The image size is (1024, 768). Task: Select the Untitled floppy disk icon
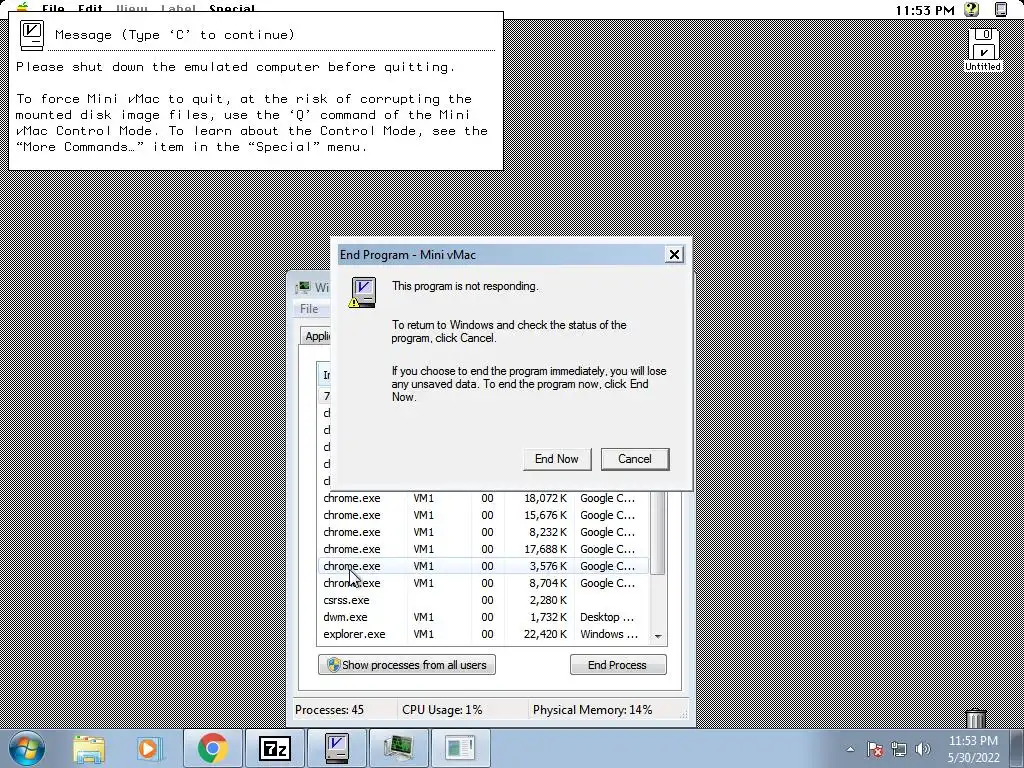pos(983,49)
